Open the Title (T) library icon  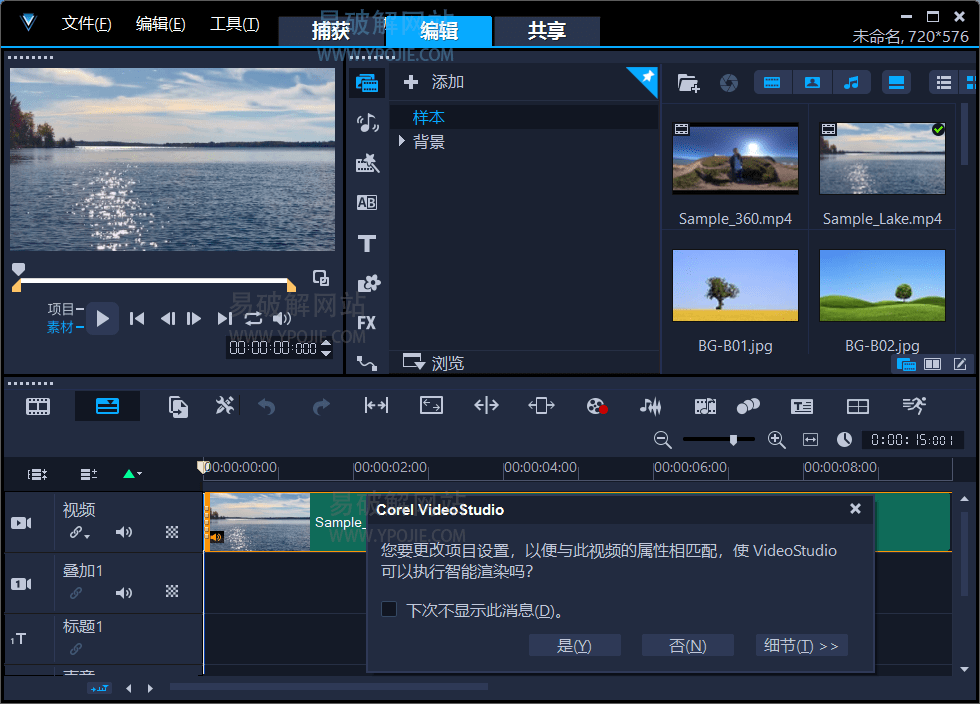pyautogui.click(x=367, y=243)
